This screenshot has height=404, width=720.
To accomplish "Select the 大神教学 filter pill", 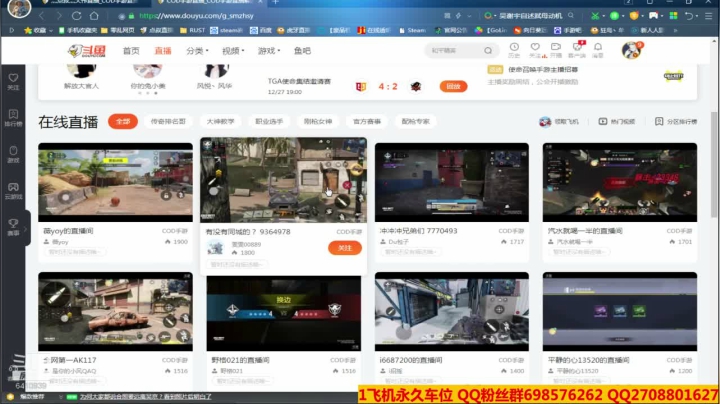I will 220,121.
